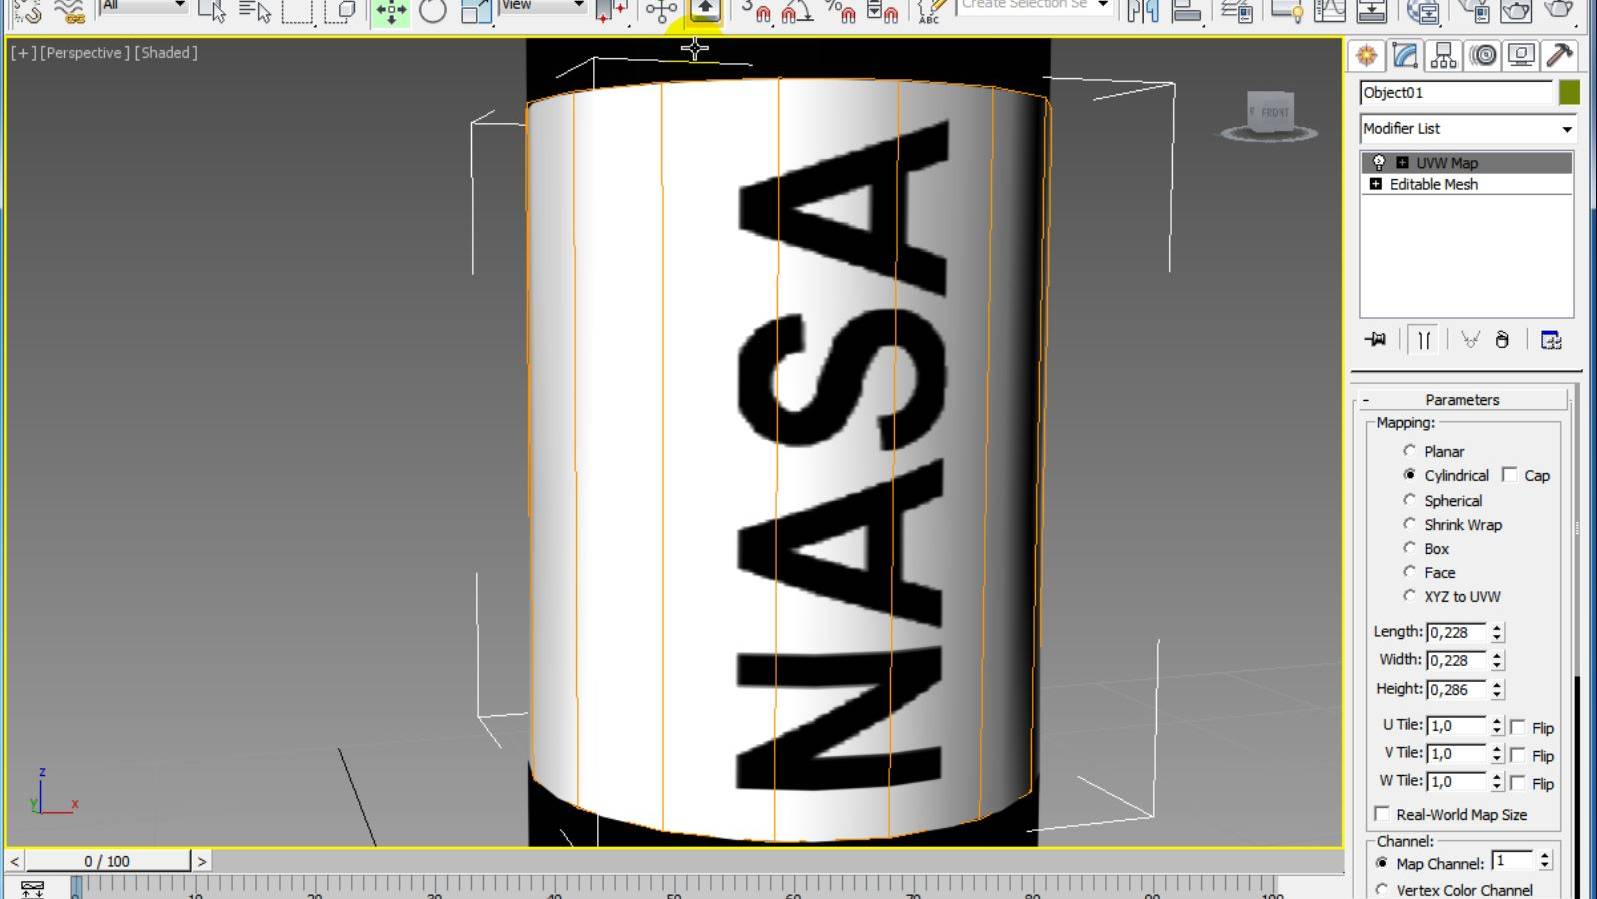Screen dimensions: 1597x899
Task: Collapse the Parameters rollout
Action: (x=1462, y=400)
